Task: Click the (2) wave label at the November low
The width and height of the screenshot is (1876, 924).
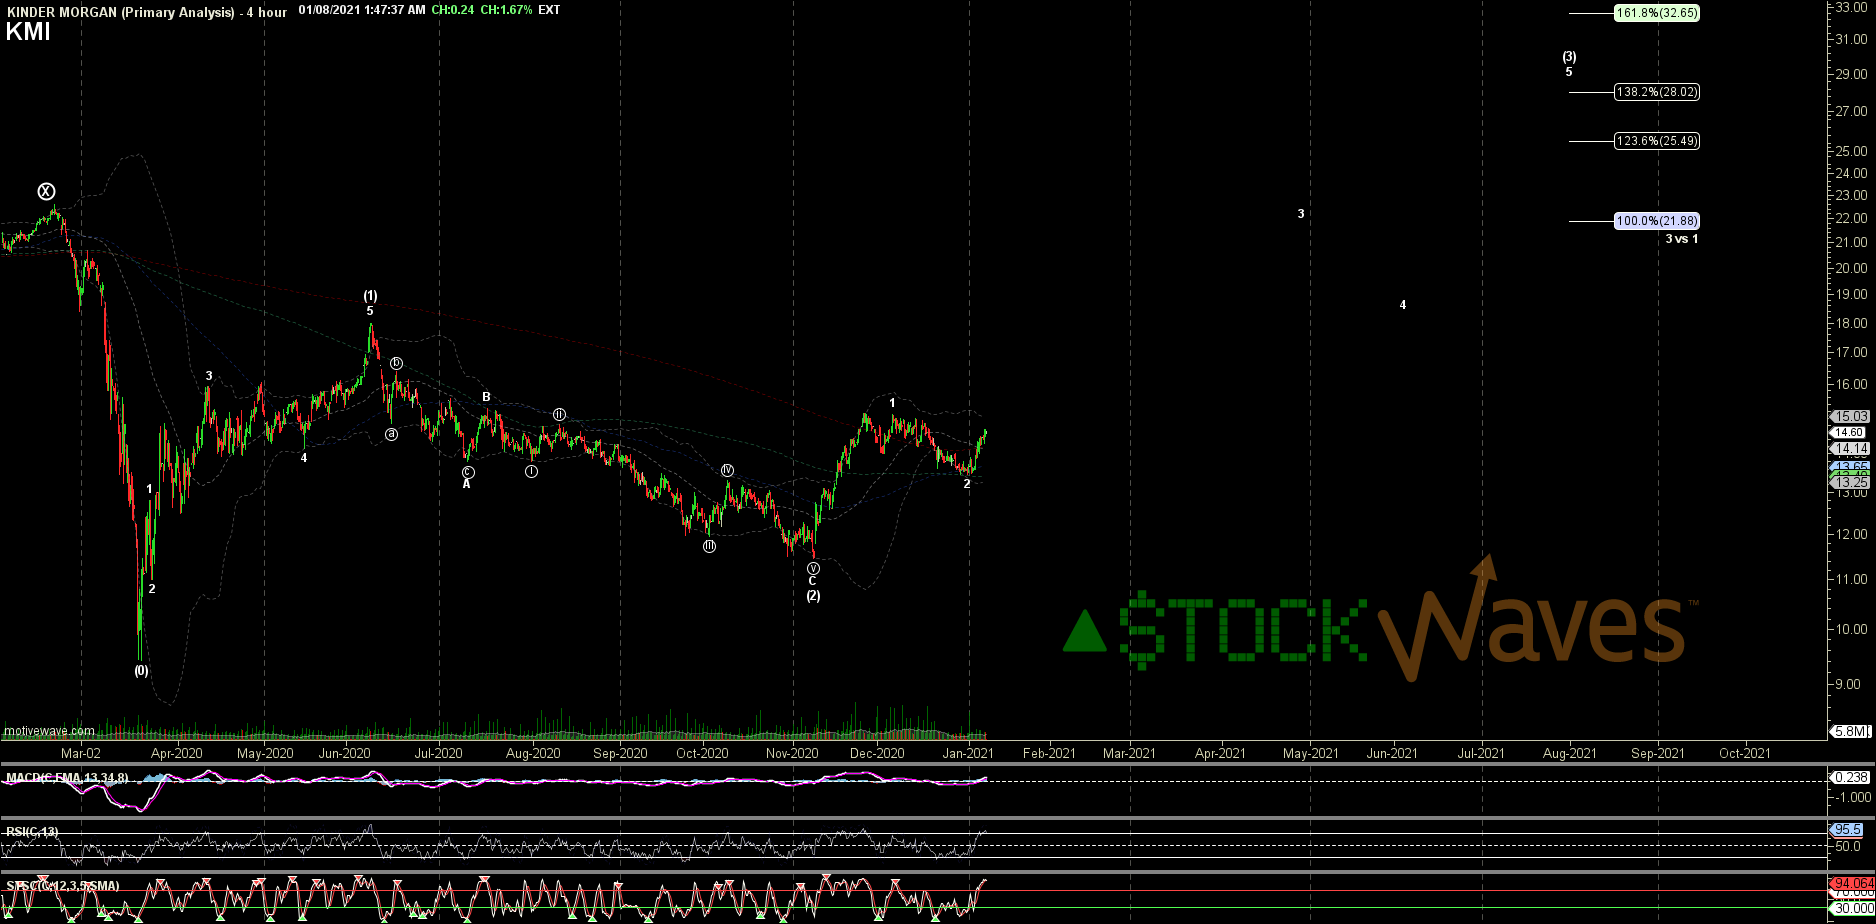Action: point(814,596)
